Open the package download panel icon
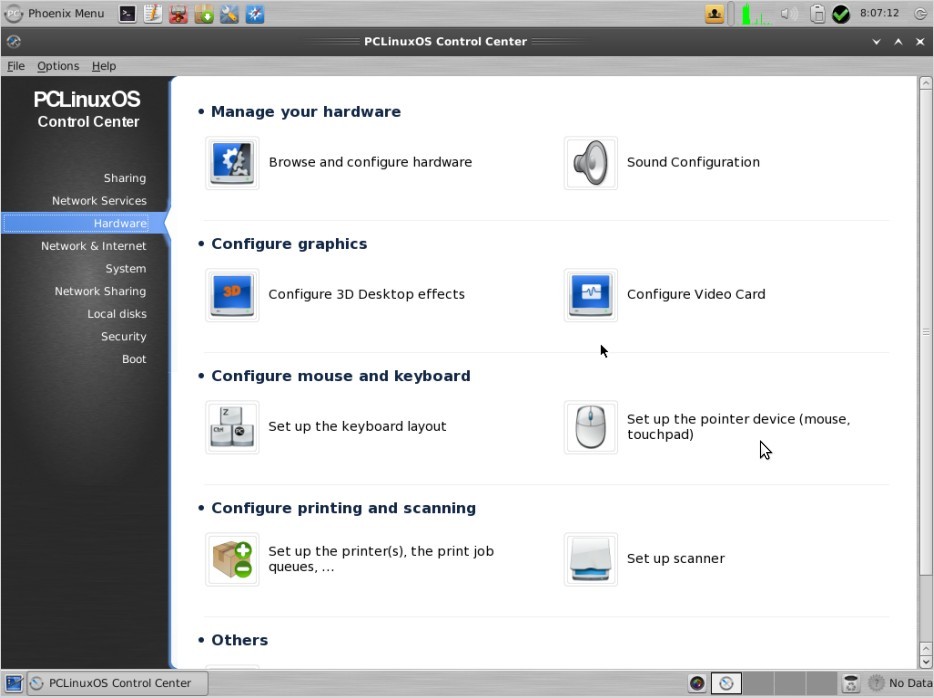The image size is (934, 698). click(x=204, y=14)
